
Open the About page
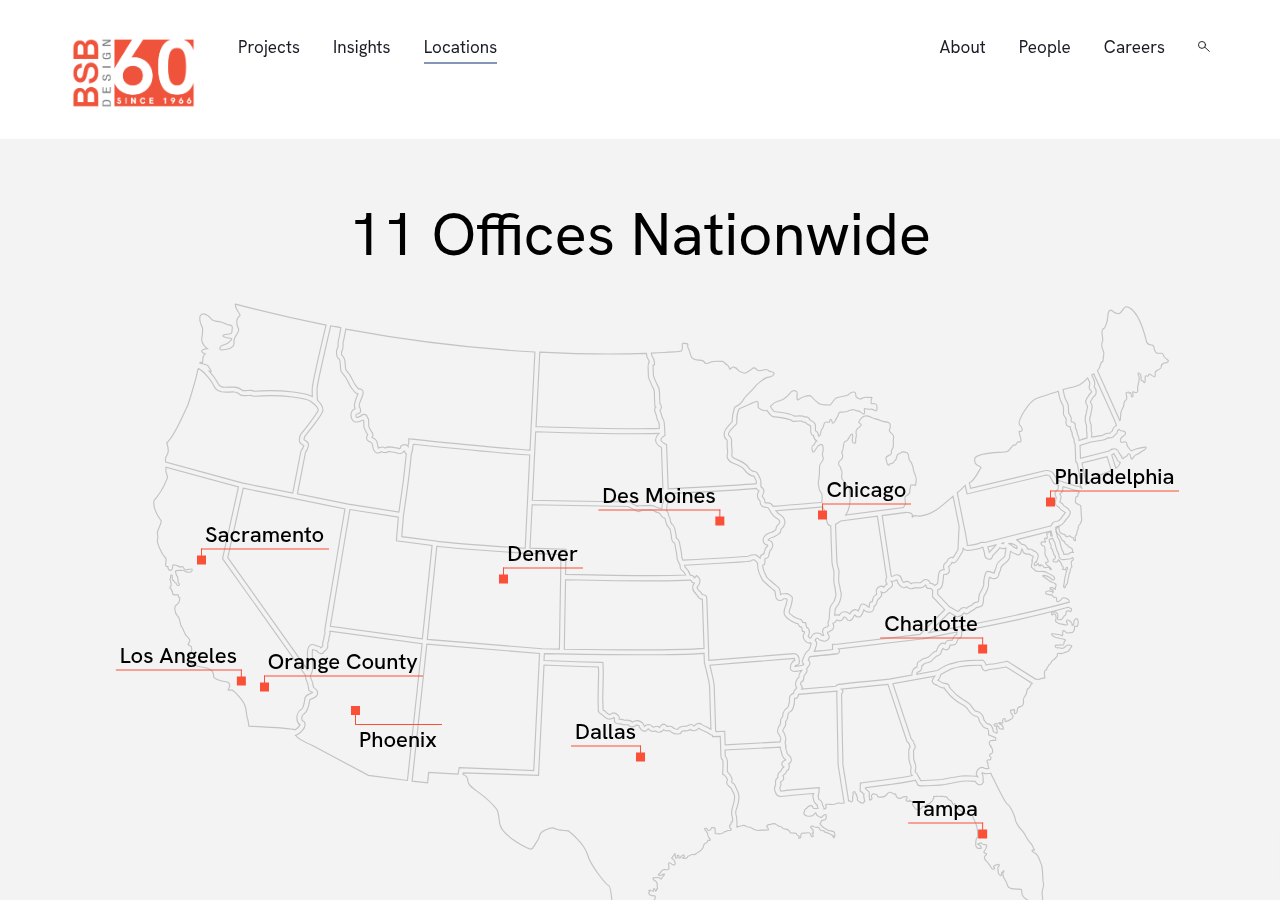pyautogui.click(x=962, y=45)
